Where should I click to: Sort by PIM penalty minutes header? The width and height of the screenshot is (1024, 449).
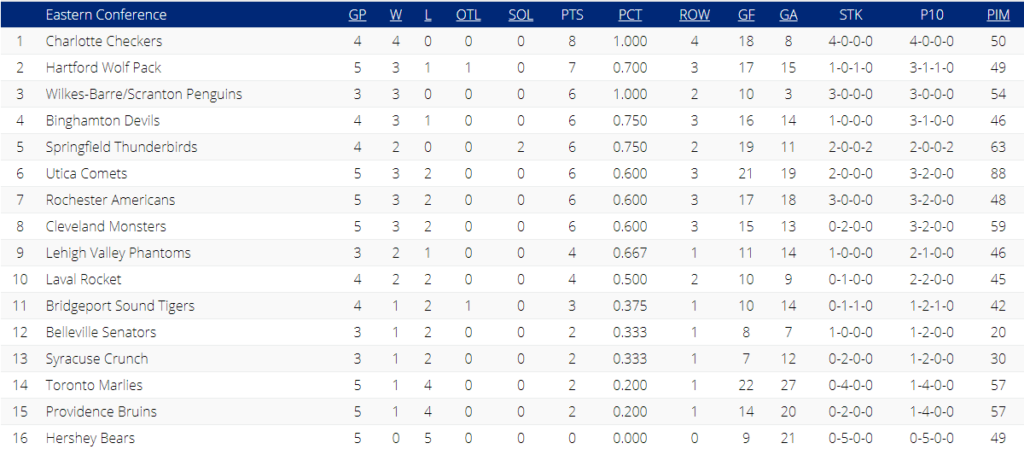point(998,15)
